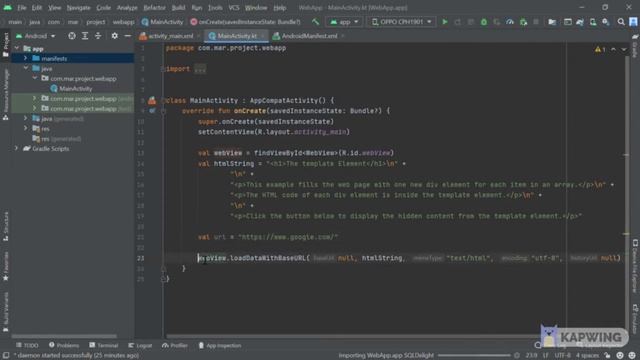Viewport: 640px width, 360px height.
Task: Toggle the Resource Manager side tab
Action: (6, 95)
